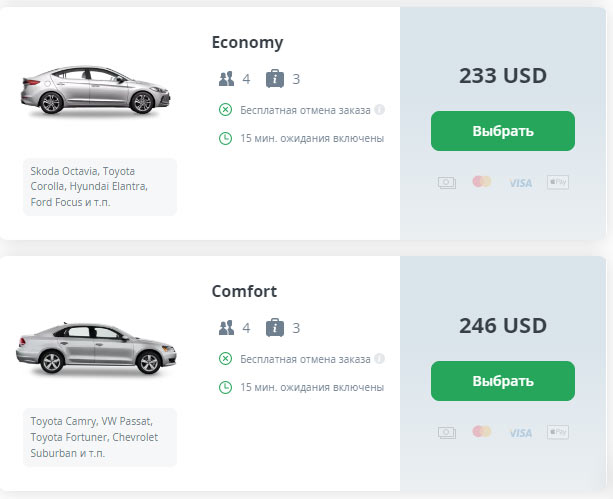
Task: Click Comfort Mastercard payment icon
Action: (x=482, y=432)
